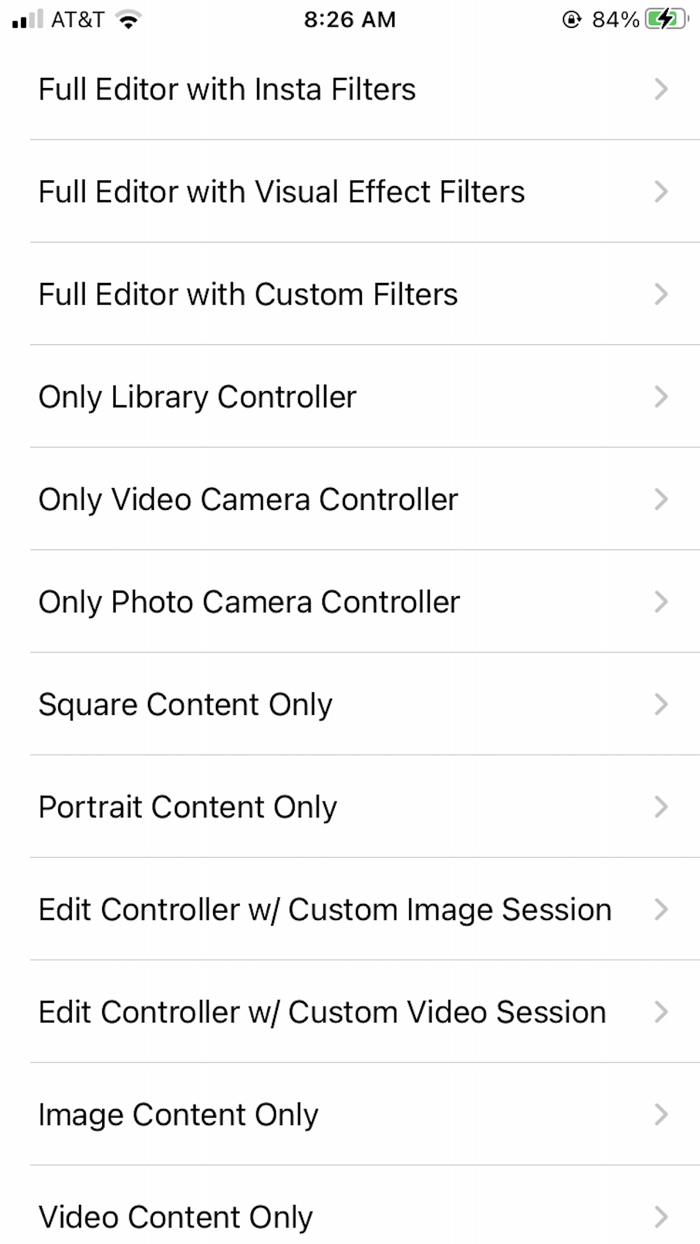The height and width of the screenshot is (1244, 700).
Task: Tap the chevron beside Only Library Controller
Action: pyautogui.click(x=661, y=397)
